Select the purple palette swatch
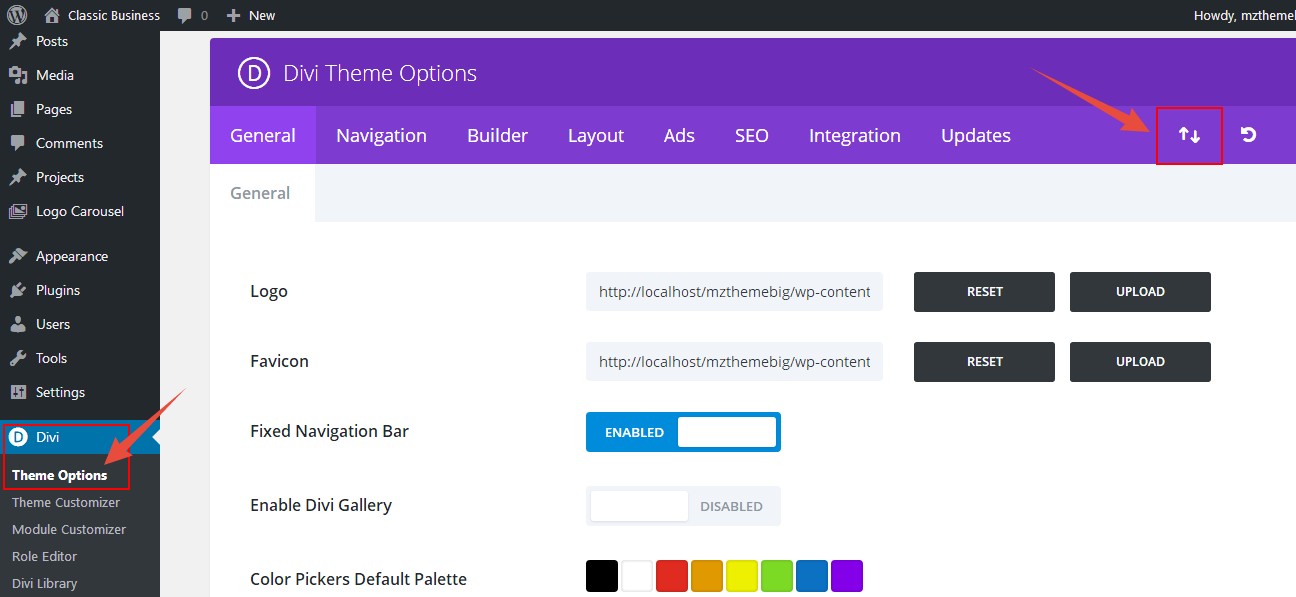 847,576
